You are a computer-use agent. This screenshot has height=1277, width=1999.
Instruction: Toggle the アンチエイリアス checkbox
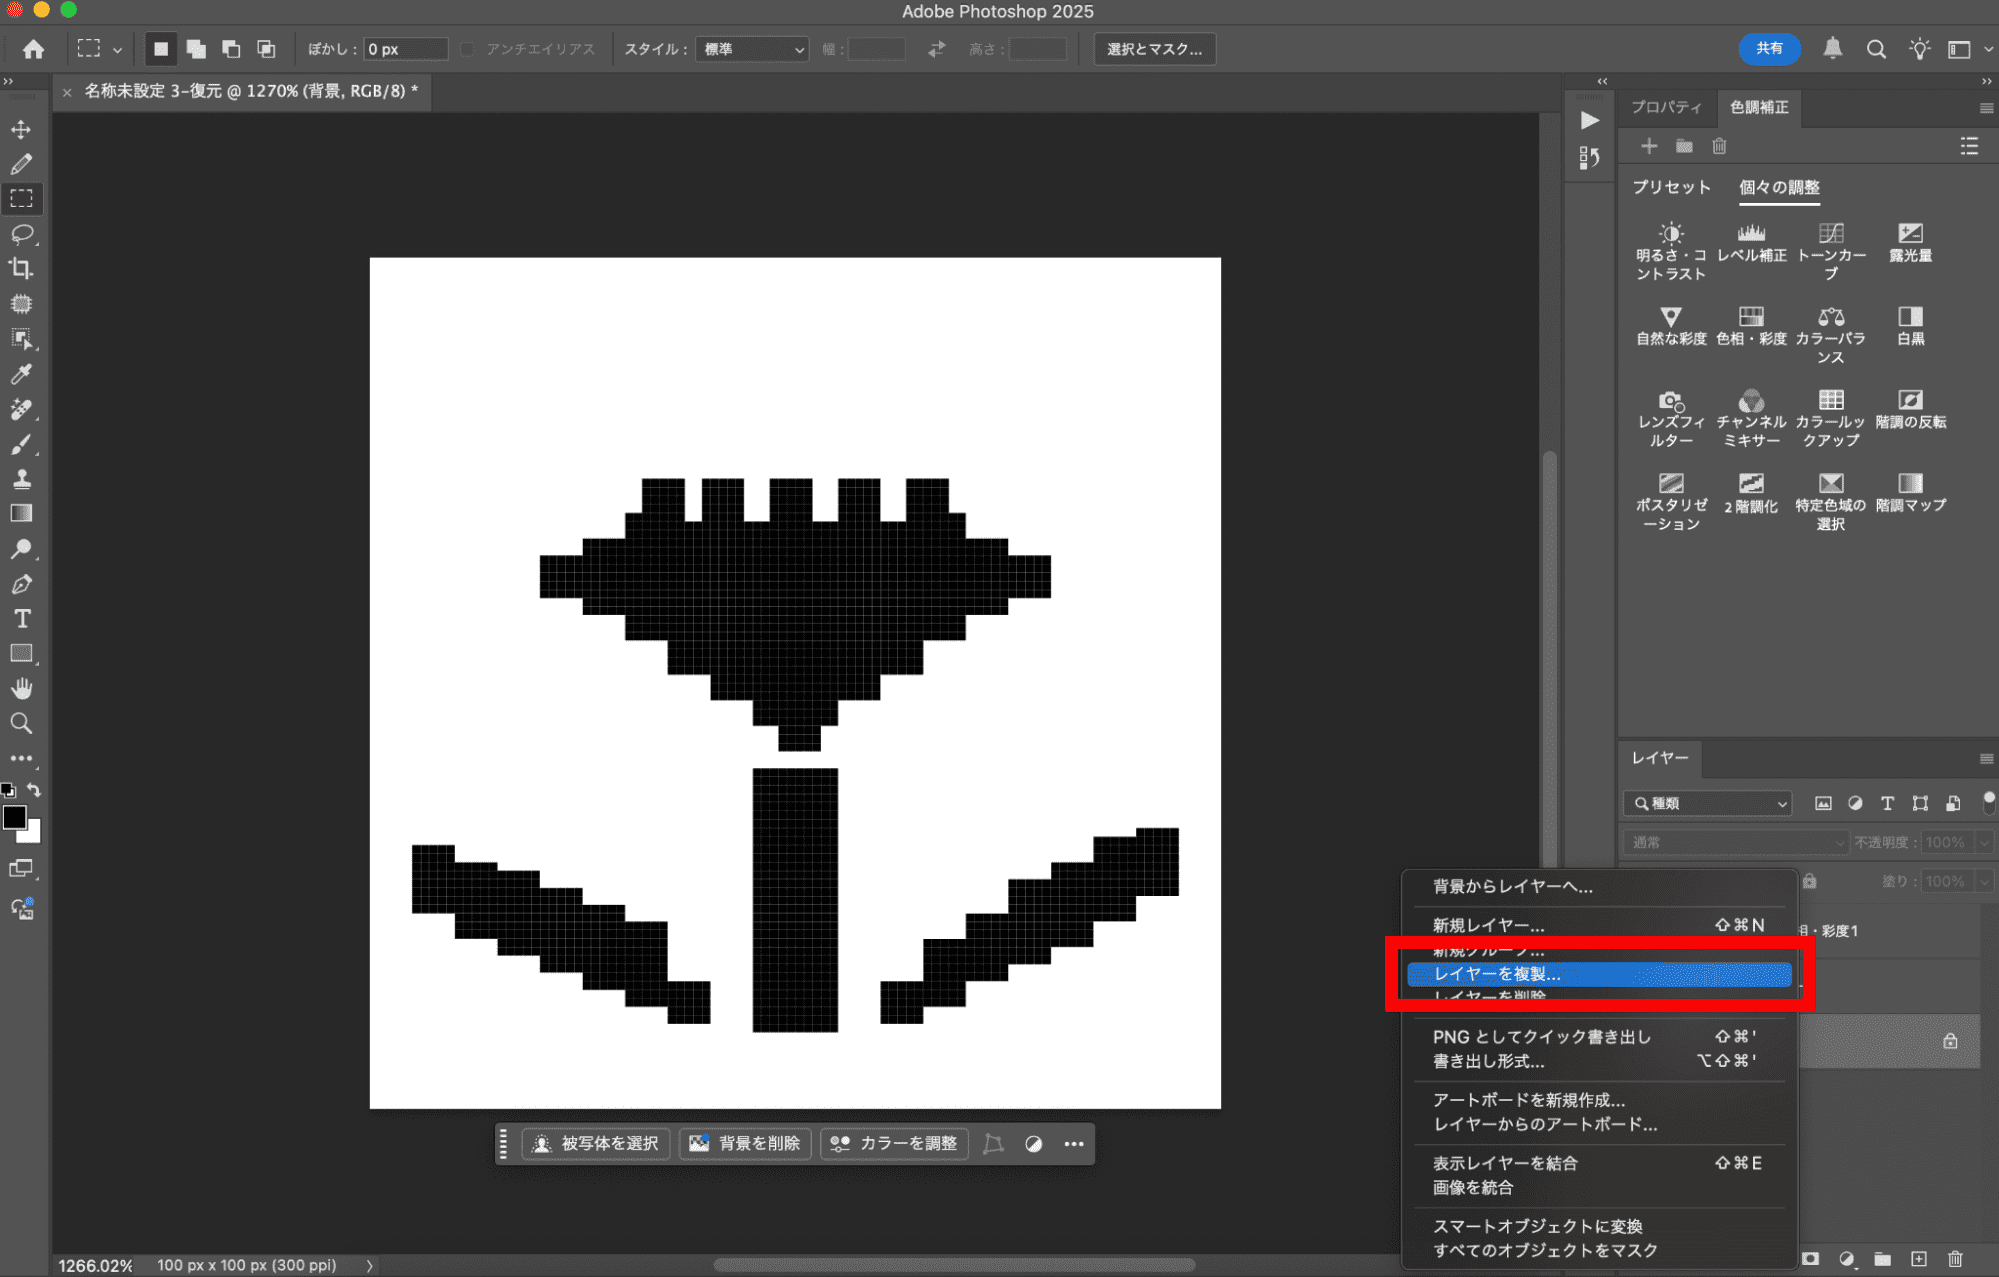pyautogui.click(x=468, y=49)
